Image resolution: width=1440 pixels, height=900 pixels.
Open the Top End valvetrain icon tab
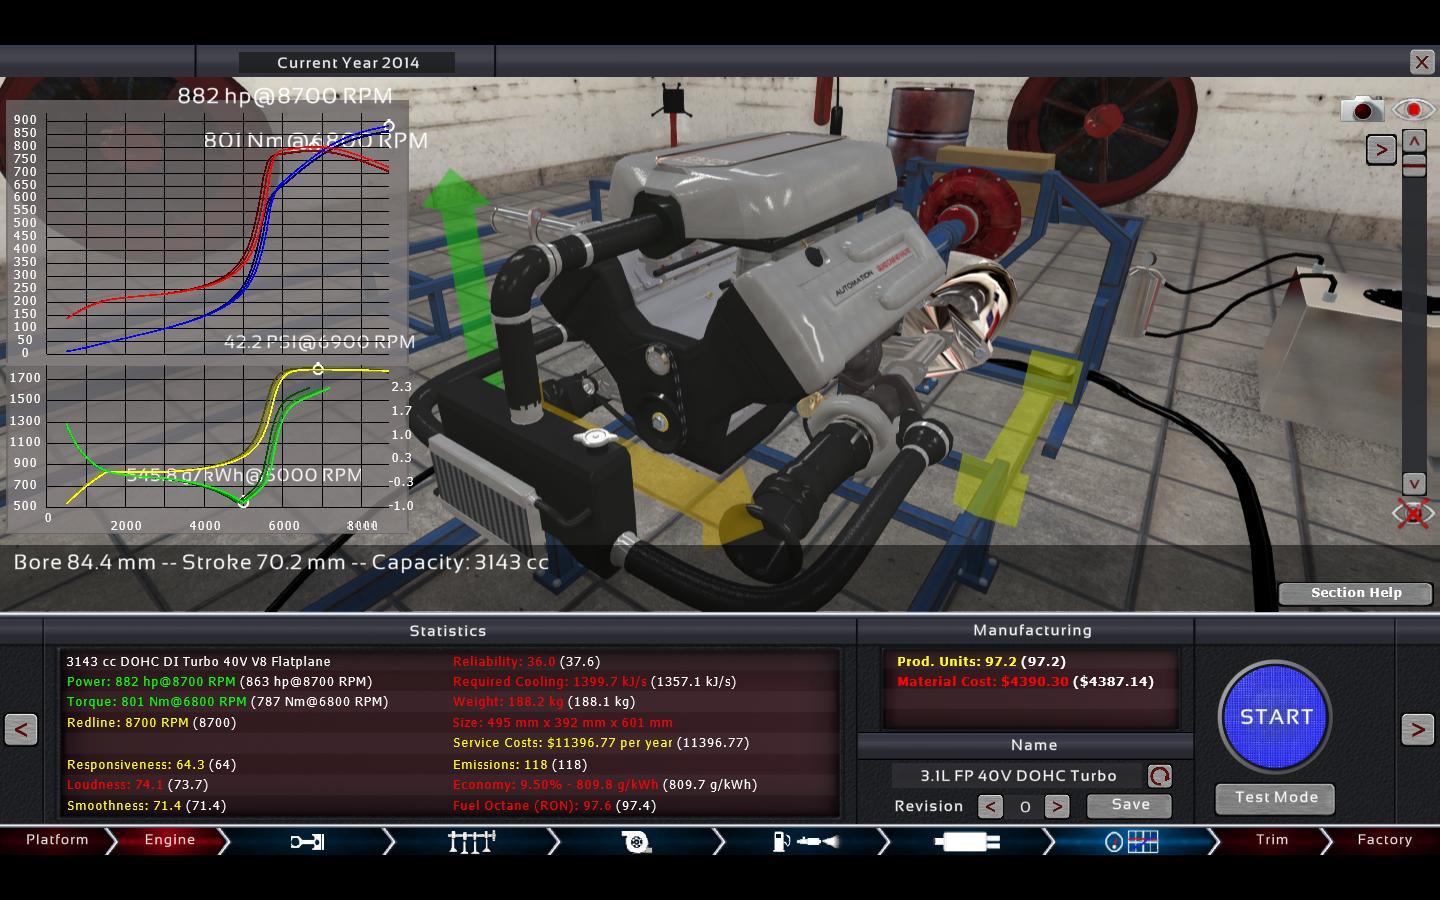(471, 842)
